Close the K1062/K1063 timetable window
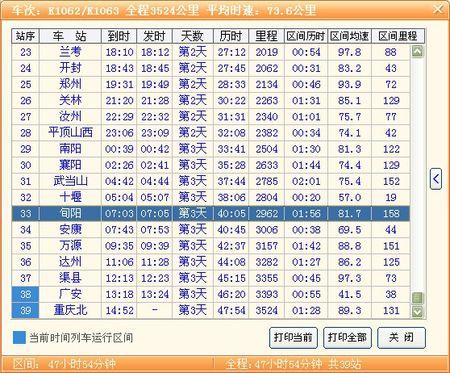The height and width of the screenshot is (373, 450). pyautogui.click(x=438, y=9)
